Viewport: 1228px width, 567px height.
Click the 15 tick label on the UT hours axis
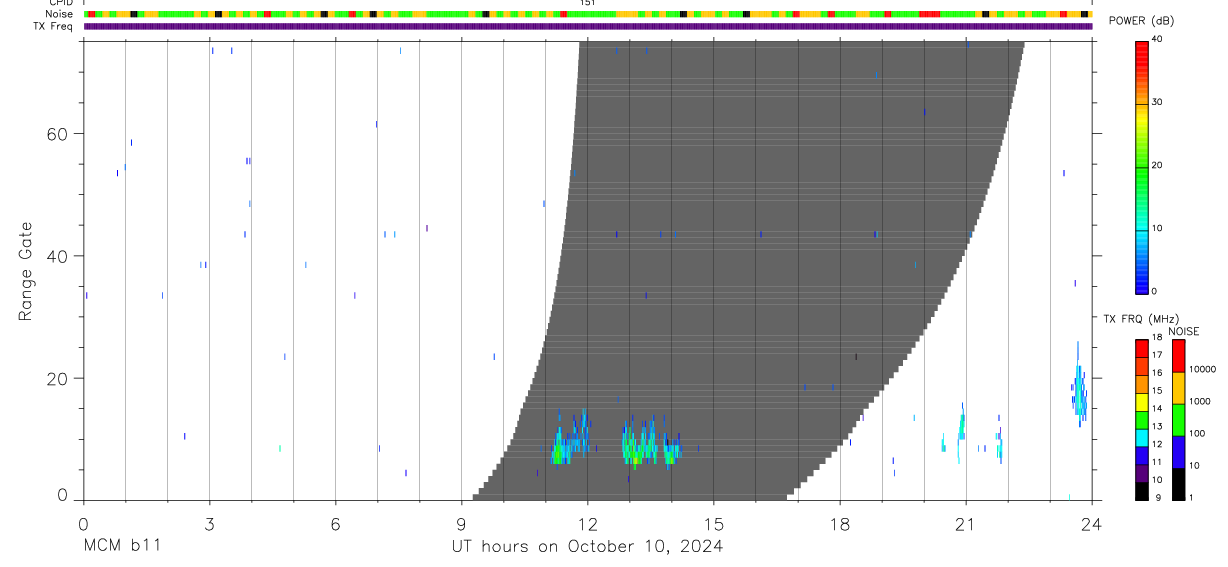(713, 524)
